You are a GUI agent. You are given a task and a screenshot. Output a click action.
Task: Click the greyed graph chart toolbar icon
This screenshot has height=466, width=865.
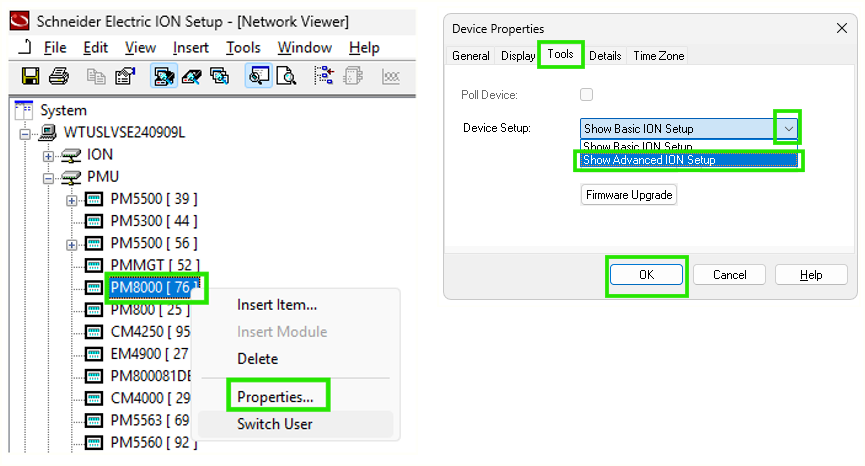pos(391,77)
